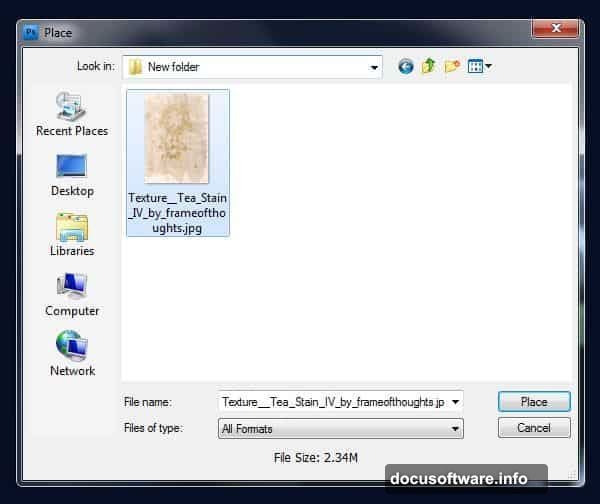Open Desktop location in sidebar
Image resolution: width=600 pixels, height=504 pixels.
(x=72, y=175)
